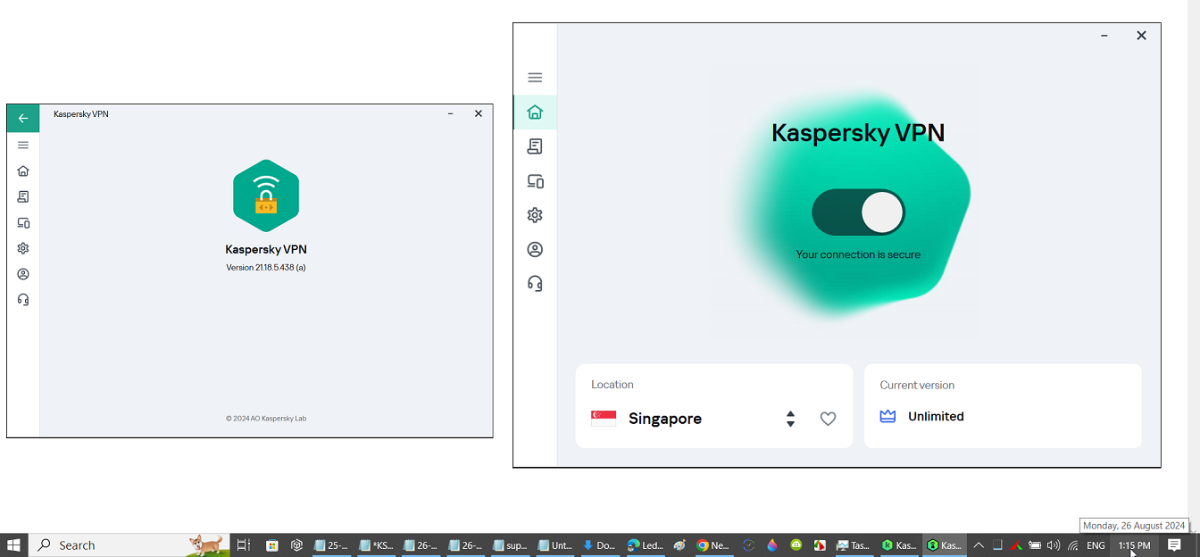Click the taskbar Search box
Viewport: 1200px width, 557px height.
(129, 545)
